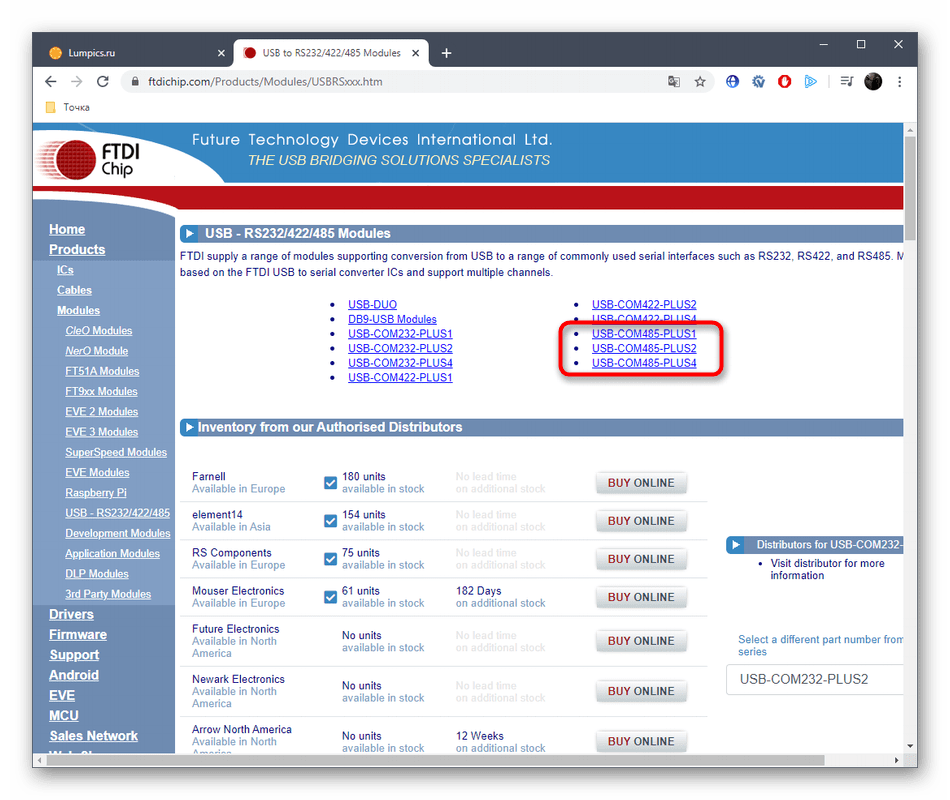The image size is (950, 800).
Task: Bookmark this page with the star icon
Action: [x=700, y=82]
